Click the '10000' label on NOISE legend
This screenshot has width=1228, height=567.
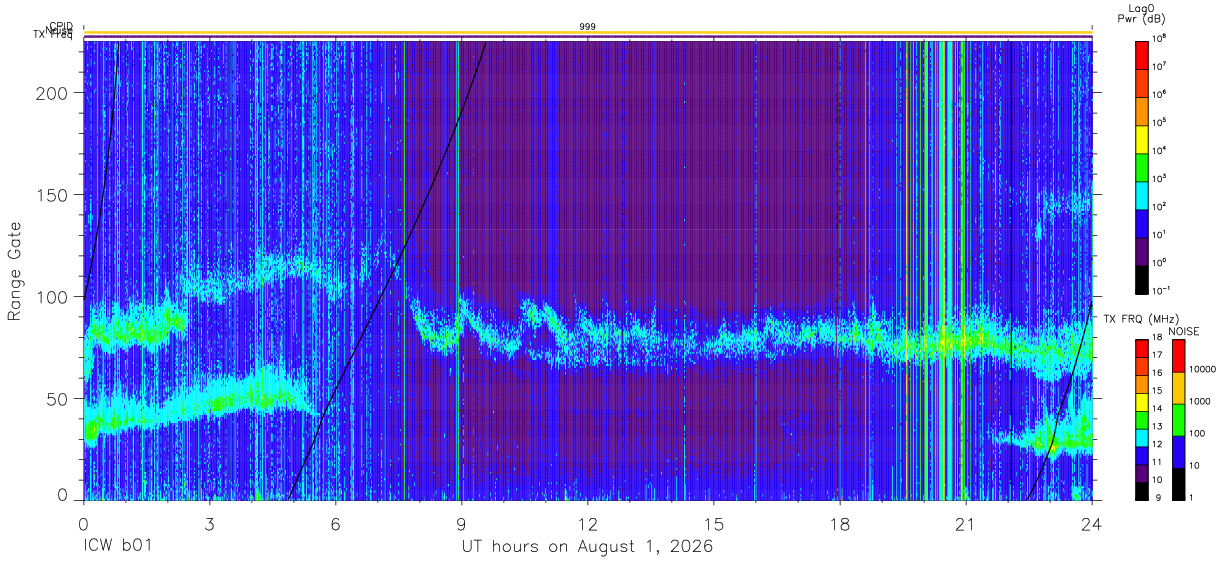pyautogui.click(x=1204, y=370)
